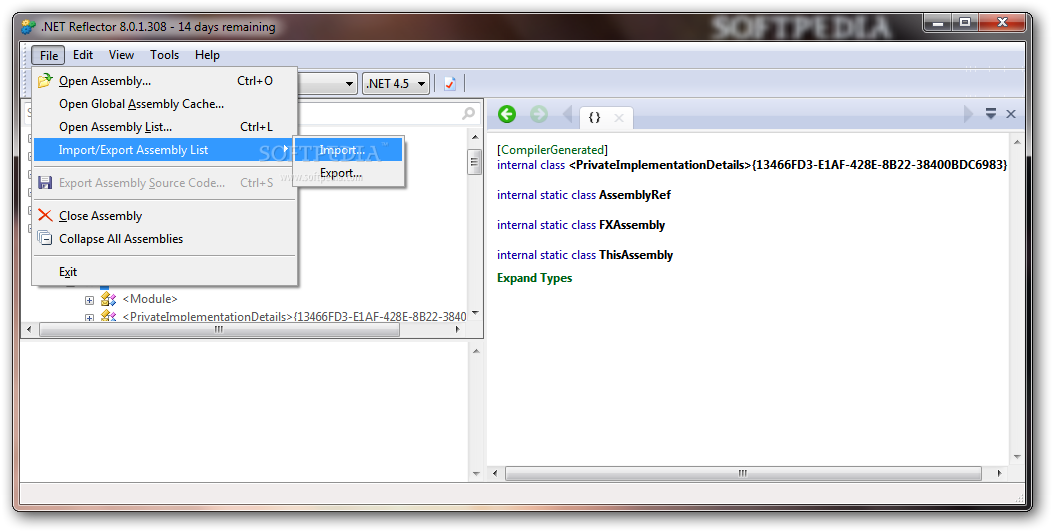Choose Exit from File menu
The image size is (1053, 532).
pyautogui.click(x=165, y=271)
